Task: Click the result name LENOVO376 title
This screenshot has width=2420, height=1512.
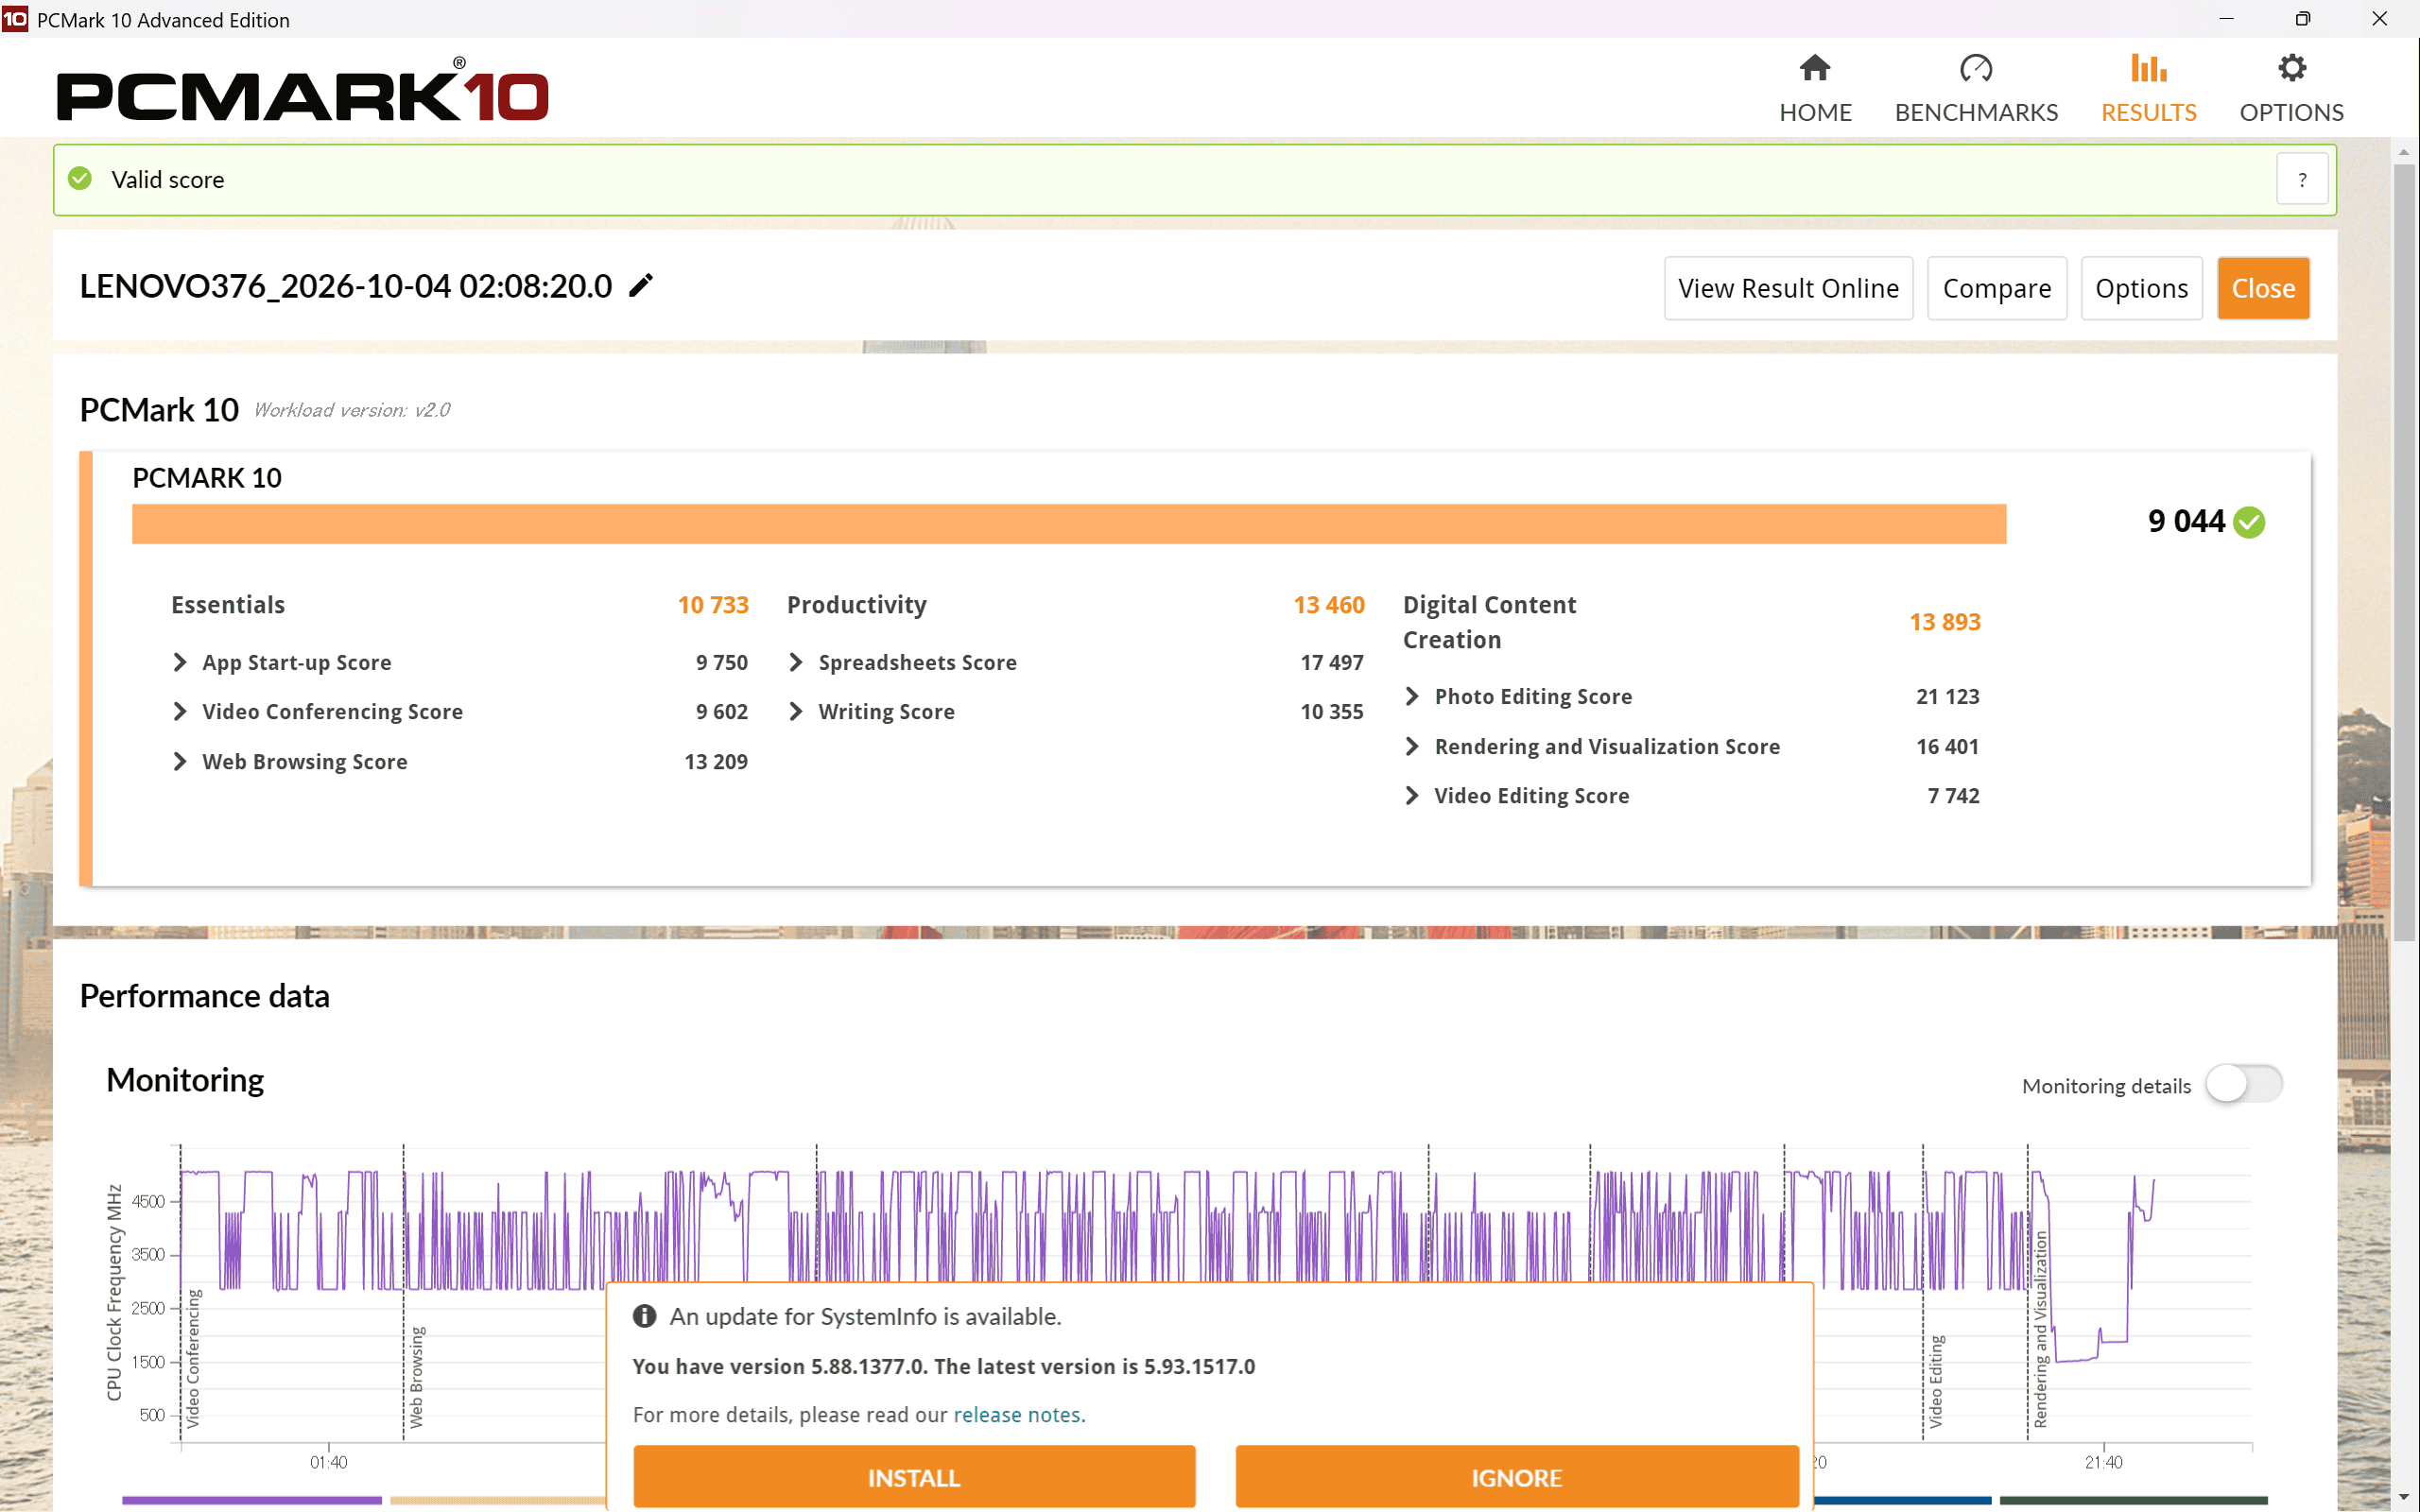Action: 346,286
